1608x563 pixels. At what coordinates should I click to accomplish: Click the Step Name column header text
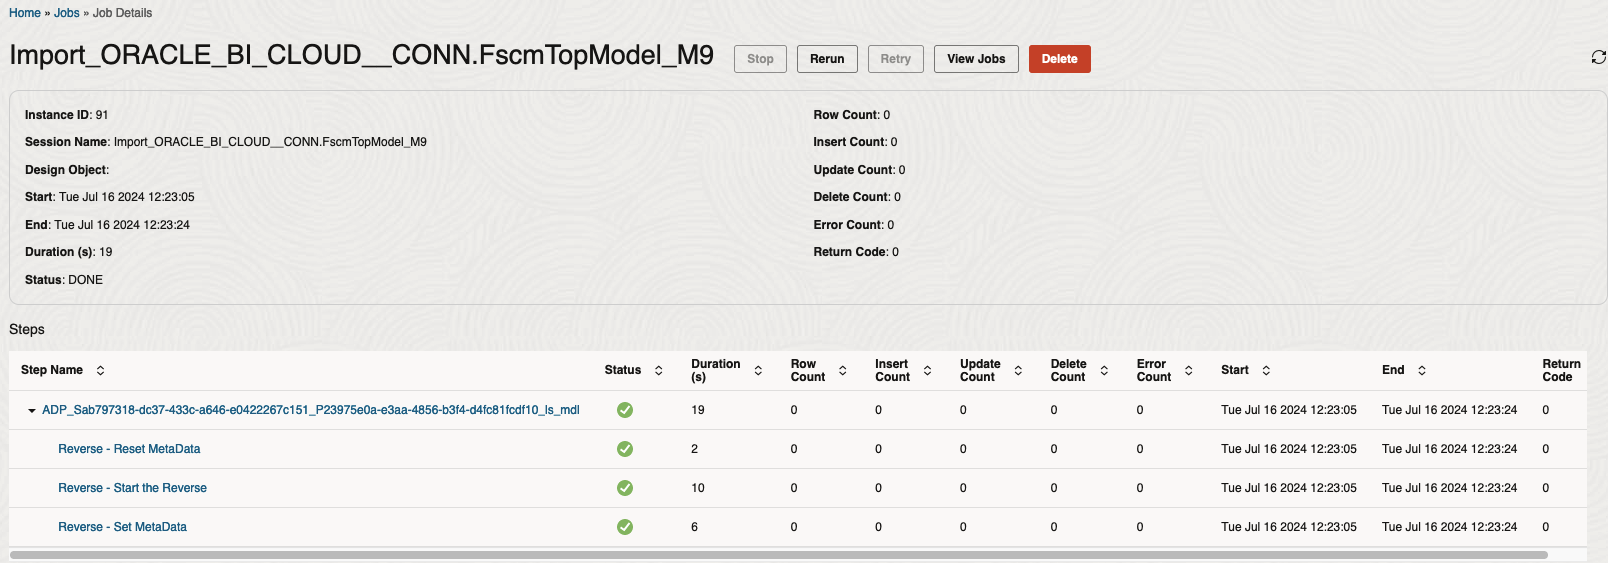(x=52, y=370)
